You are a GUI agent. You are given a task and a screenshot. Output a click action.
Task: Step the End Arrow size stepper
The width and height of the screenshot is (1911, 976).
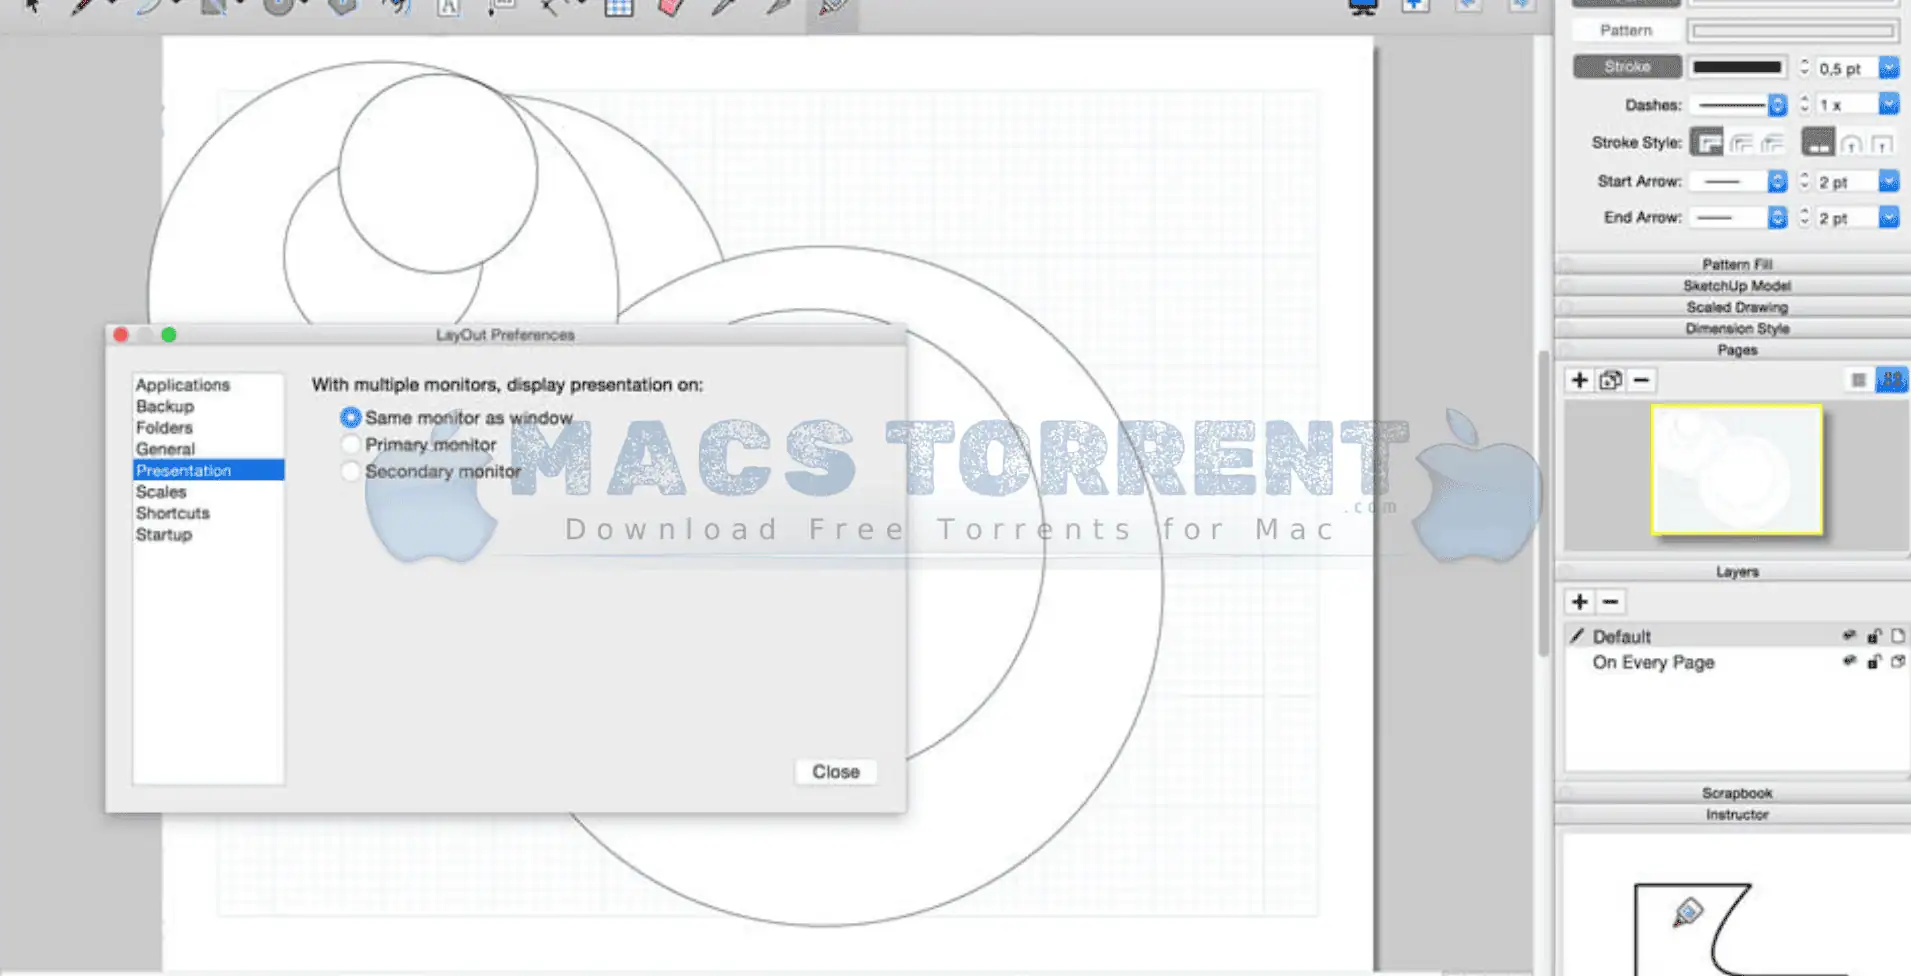click(x=1804, y=218)
